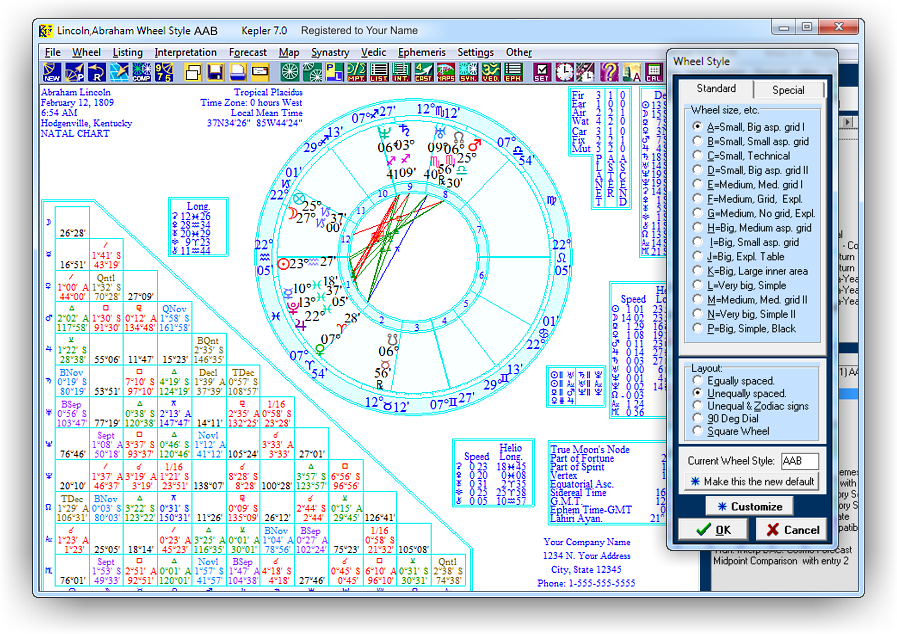897x634 pixels.
Task: Open the Wheel menu
Action: [86, 52]
